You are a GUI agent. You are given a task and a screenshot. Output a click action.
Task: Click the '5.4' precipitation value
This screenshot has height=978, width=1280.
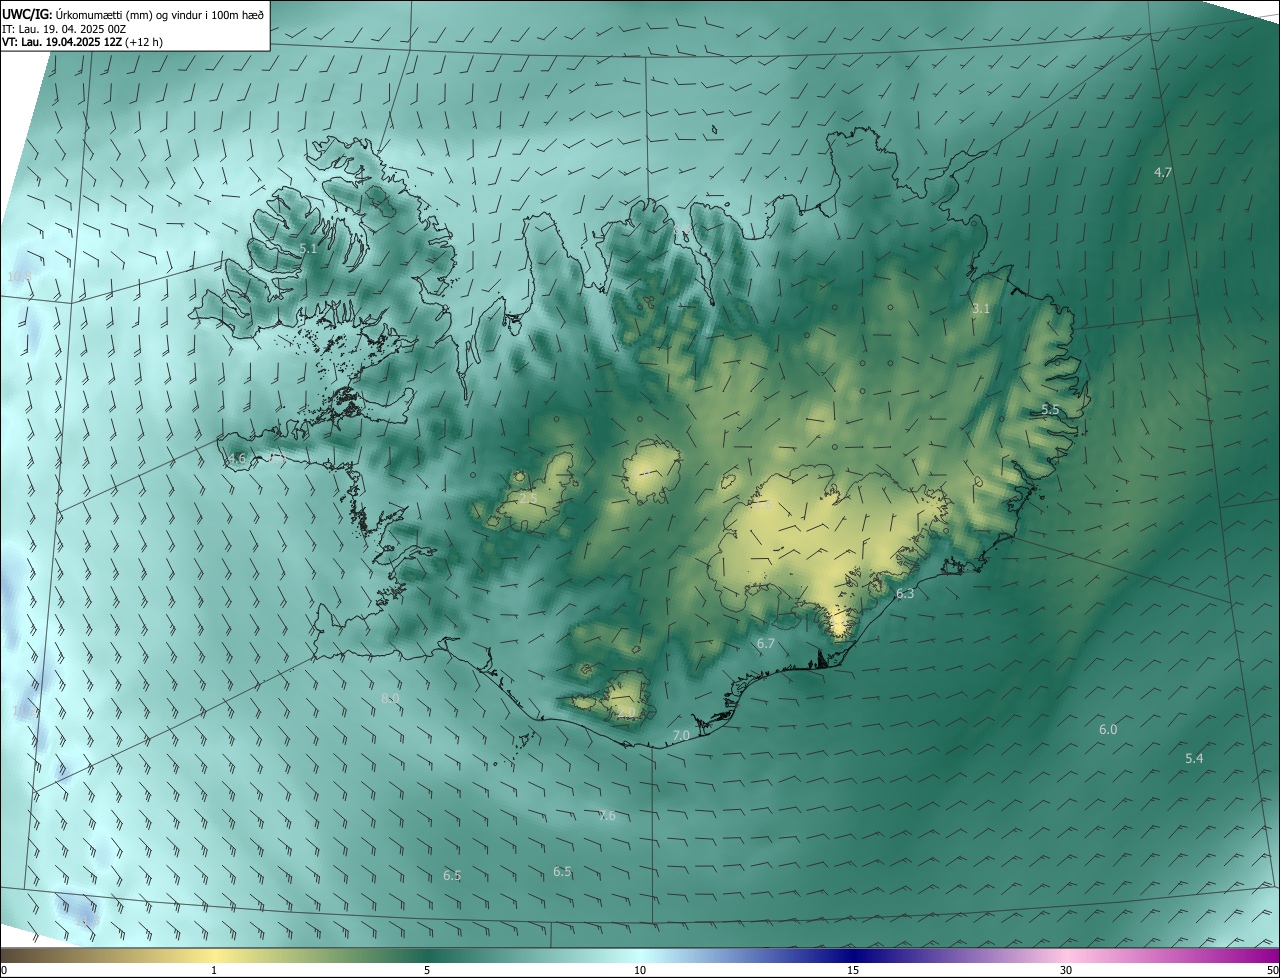tap(1194, 759)
